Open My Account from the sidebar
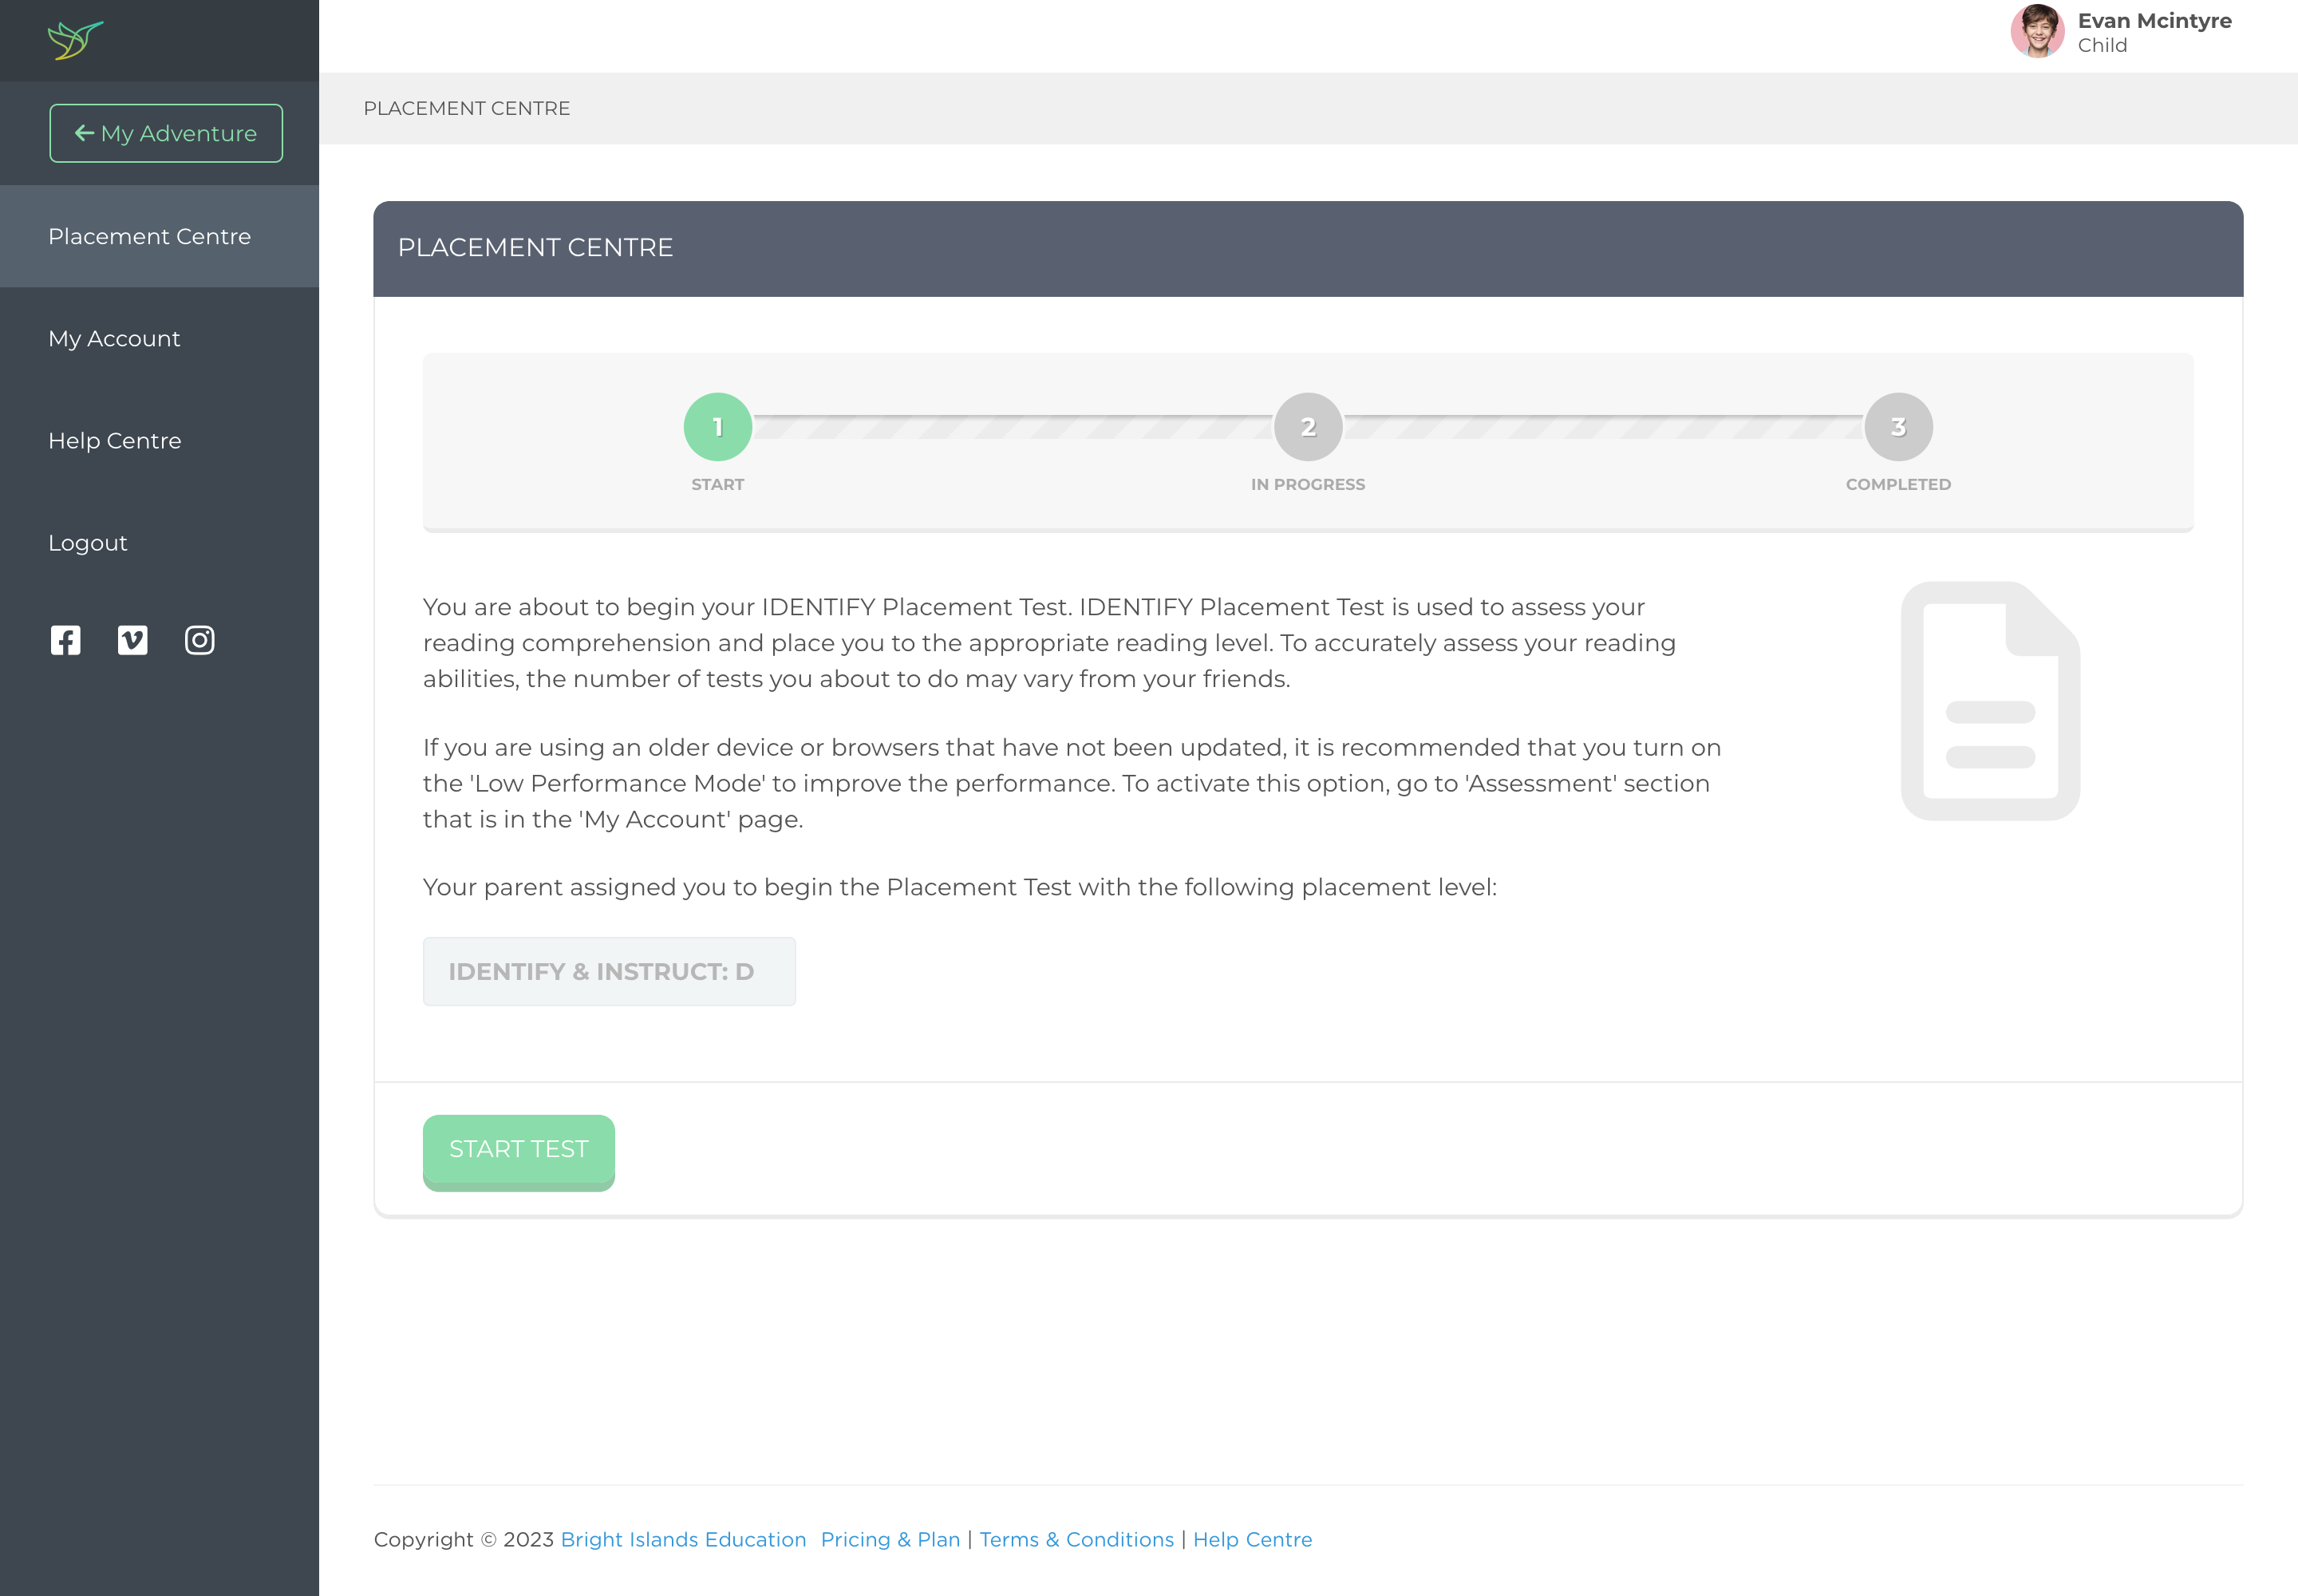Screen dimensions: 2298x1596 coord(114,339)
